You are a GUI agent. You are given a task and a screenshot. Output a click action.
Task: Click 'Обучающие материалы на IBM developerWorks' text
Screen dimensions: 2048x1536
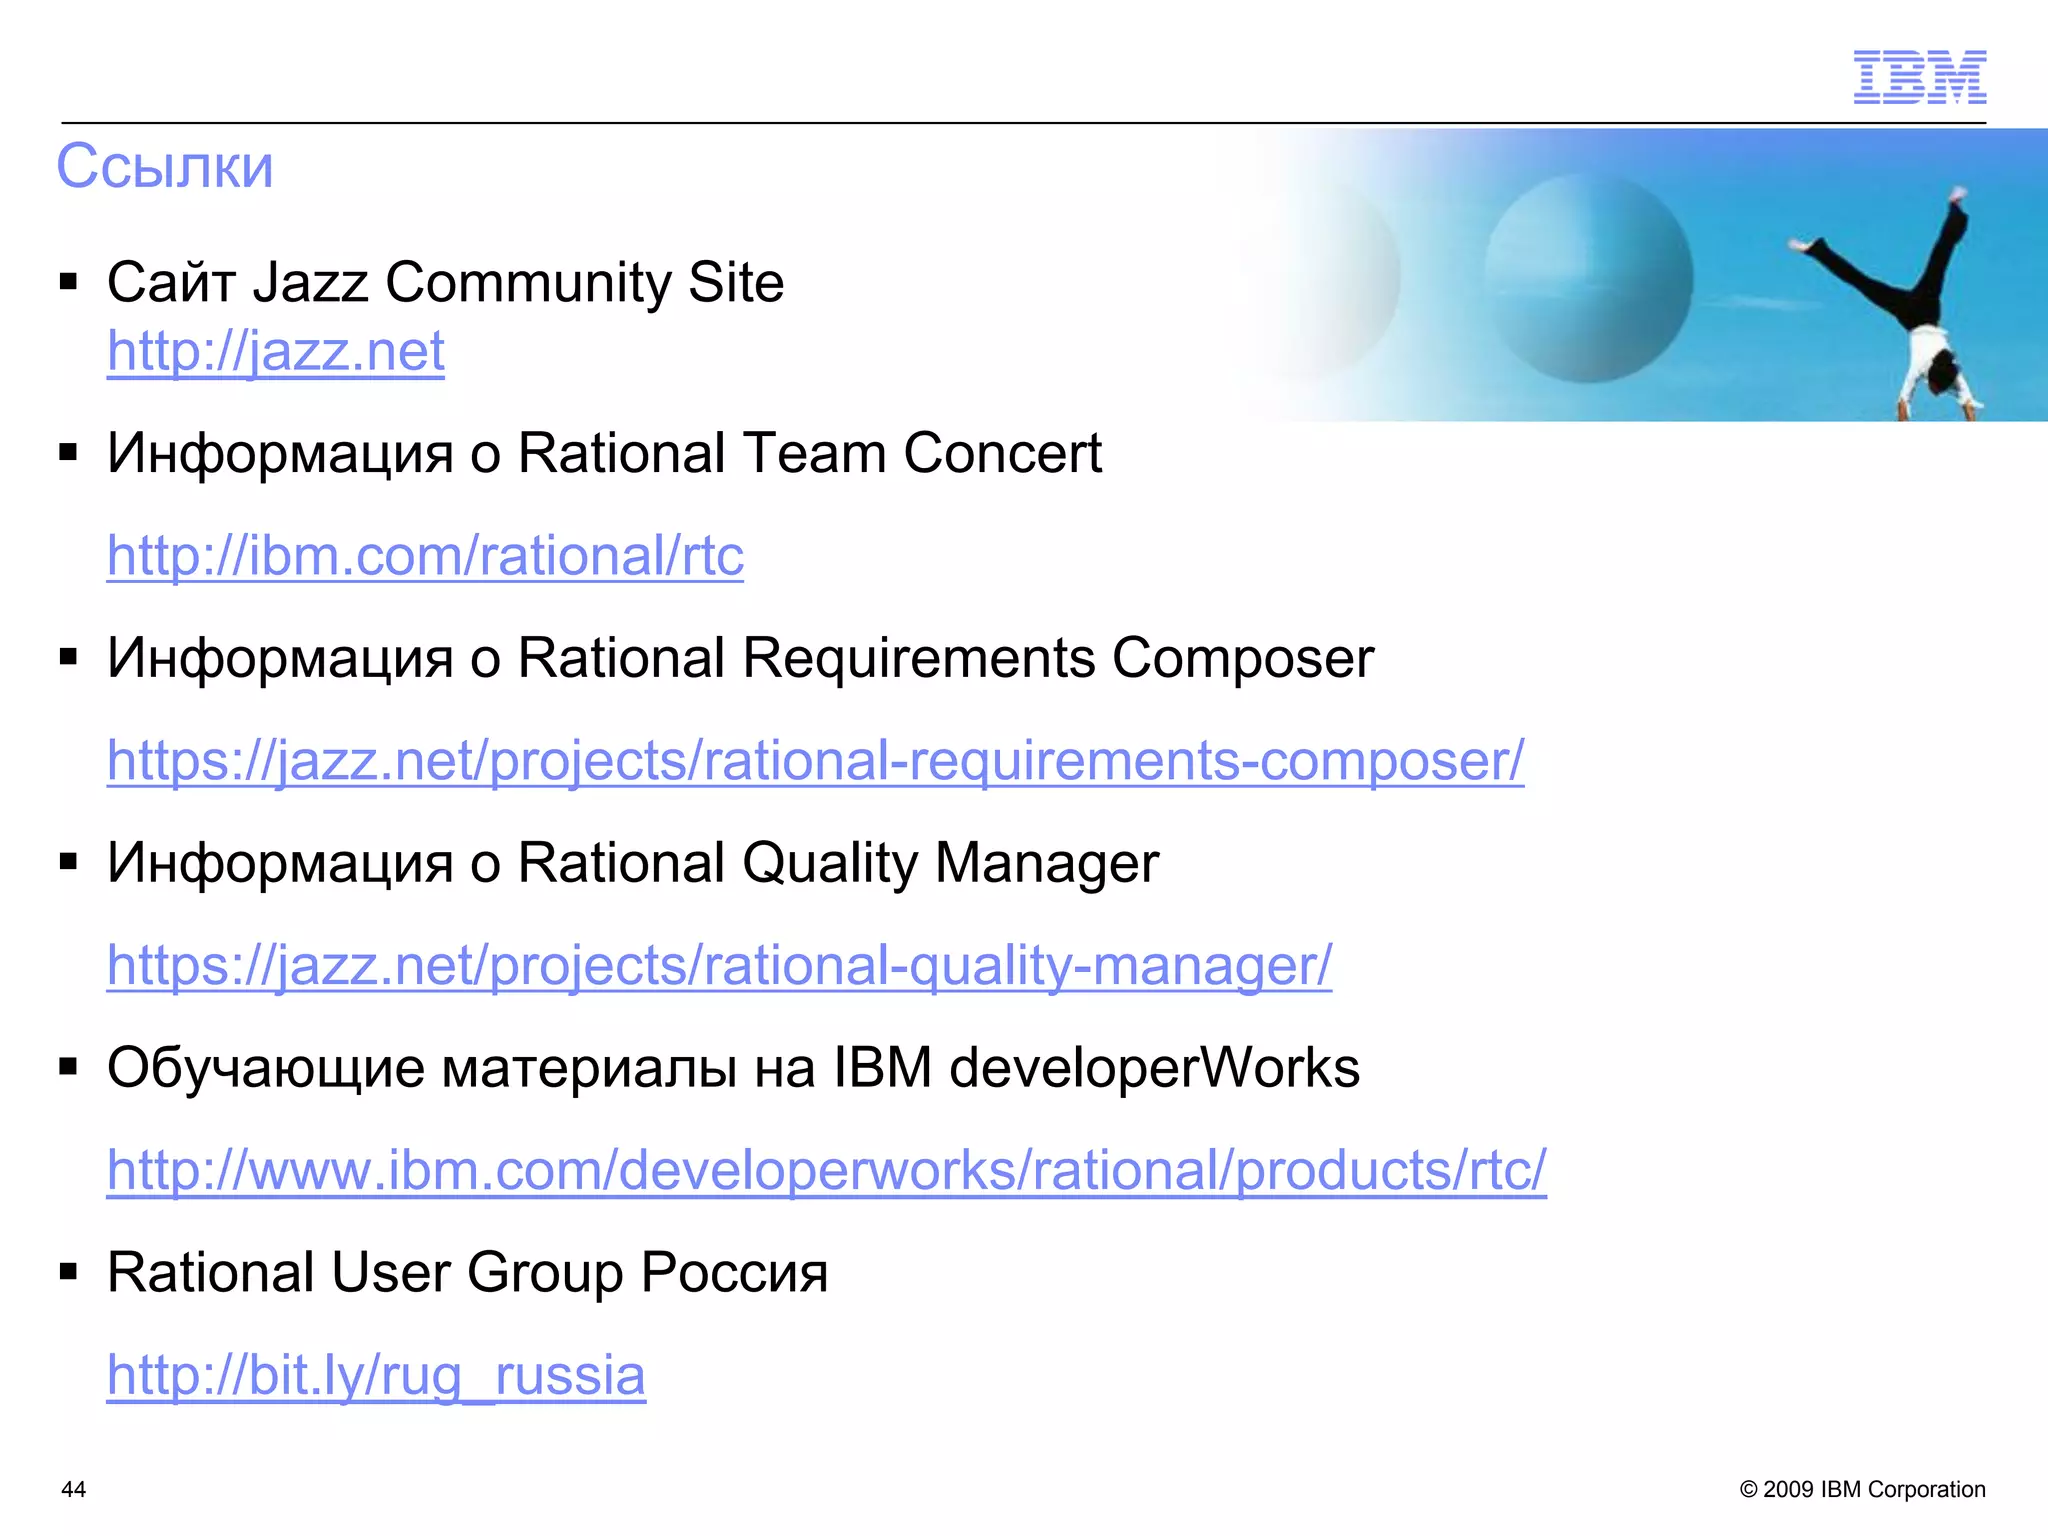tap(733, 1068)
